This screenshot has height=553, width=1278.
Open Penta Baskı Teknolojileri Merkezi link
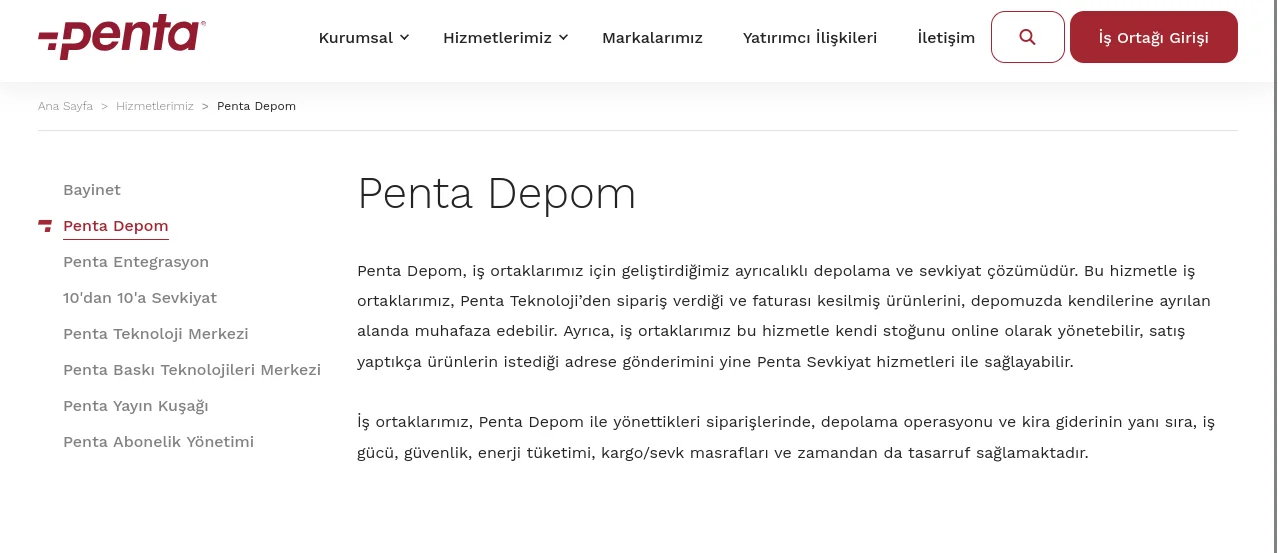[x=192, y=370]
